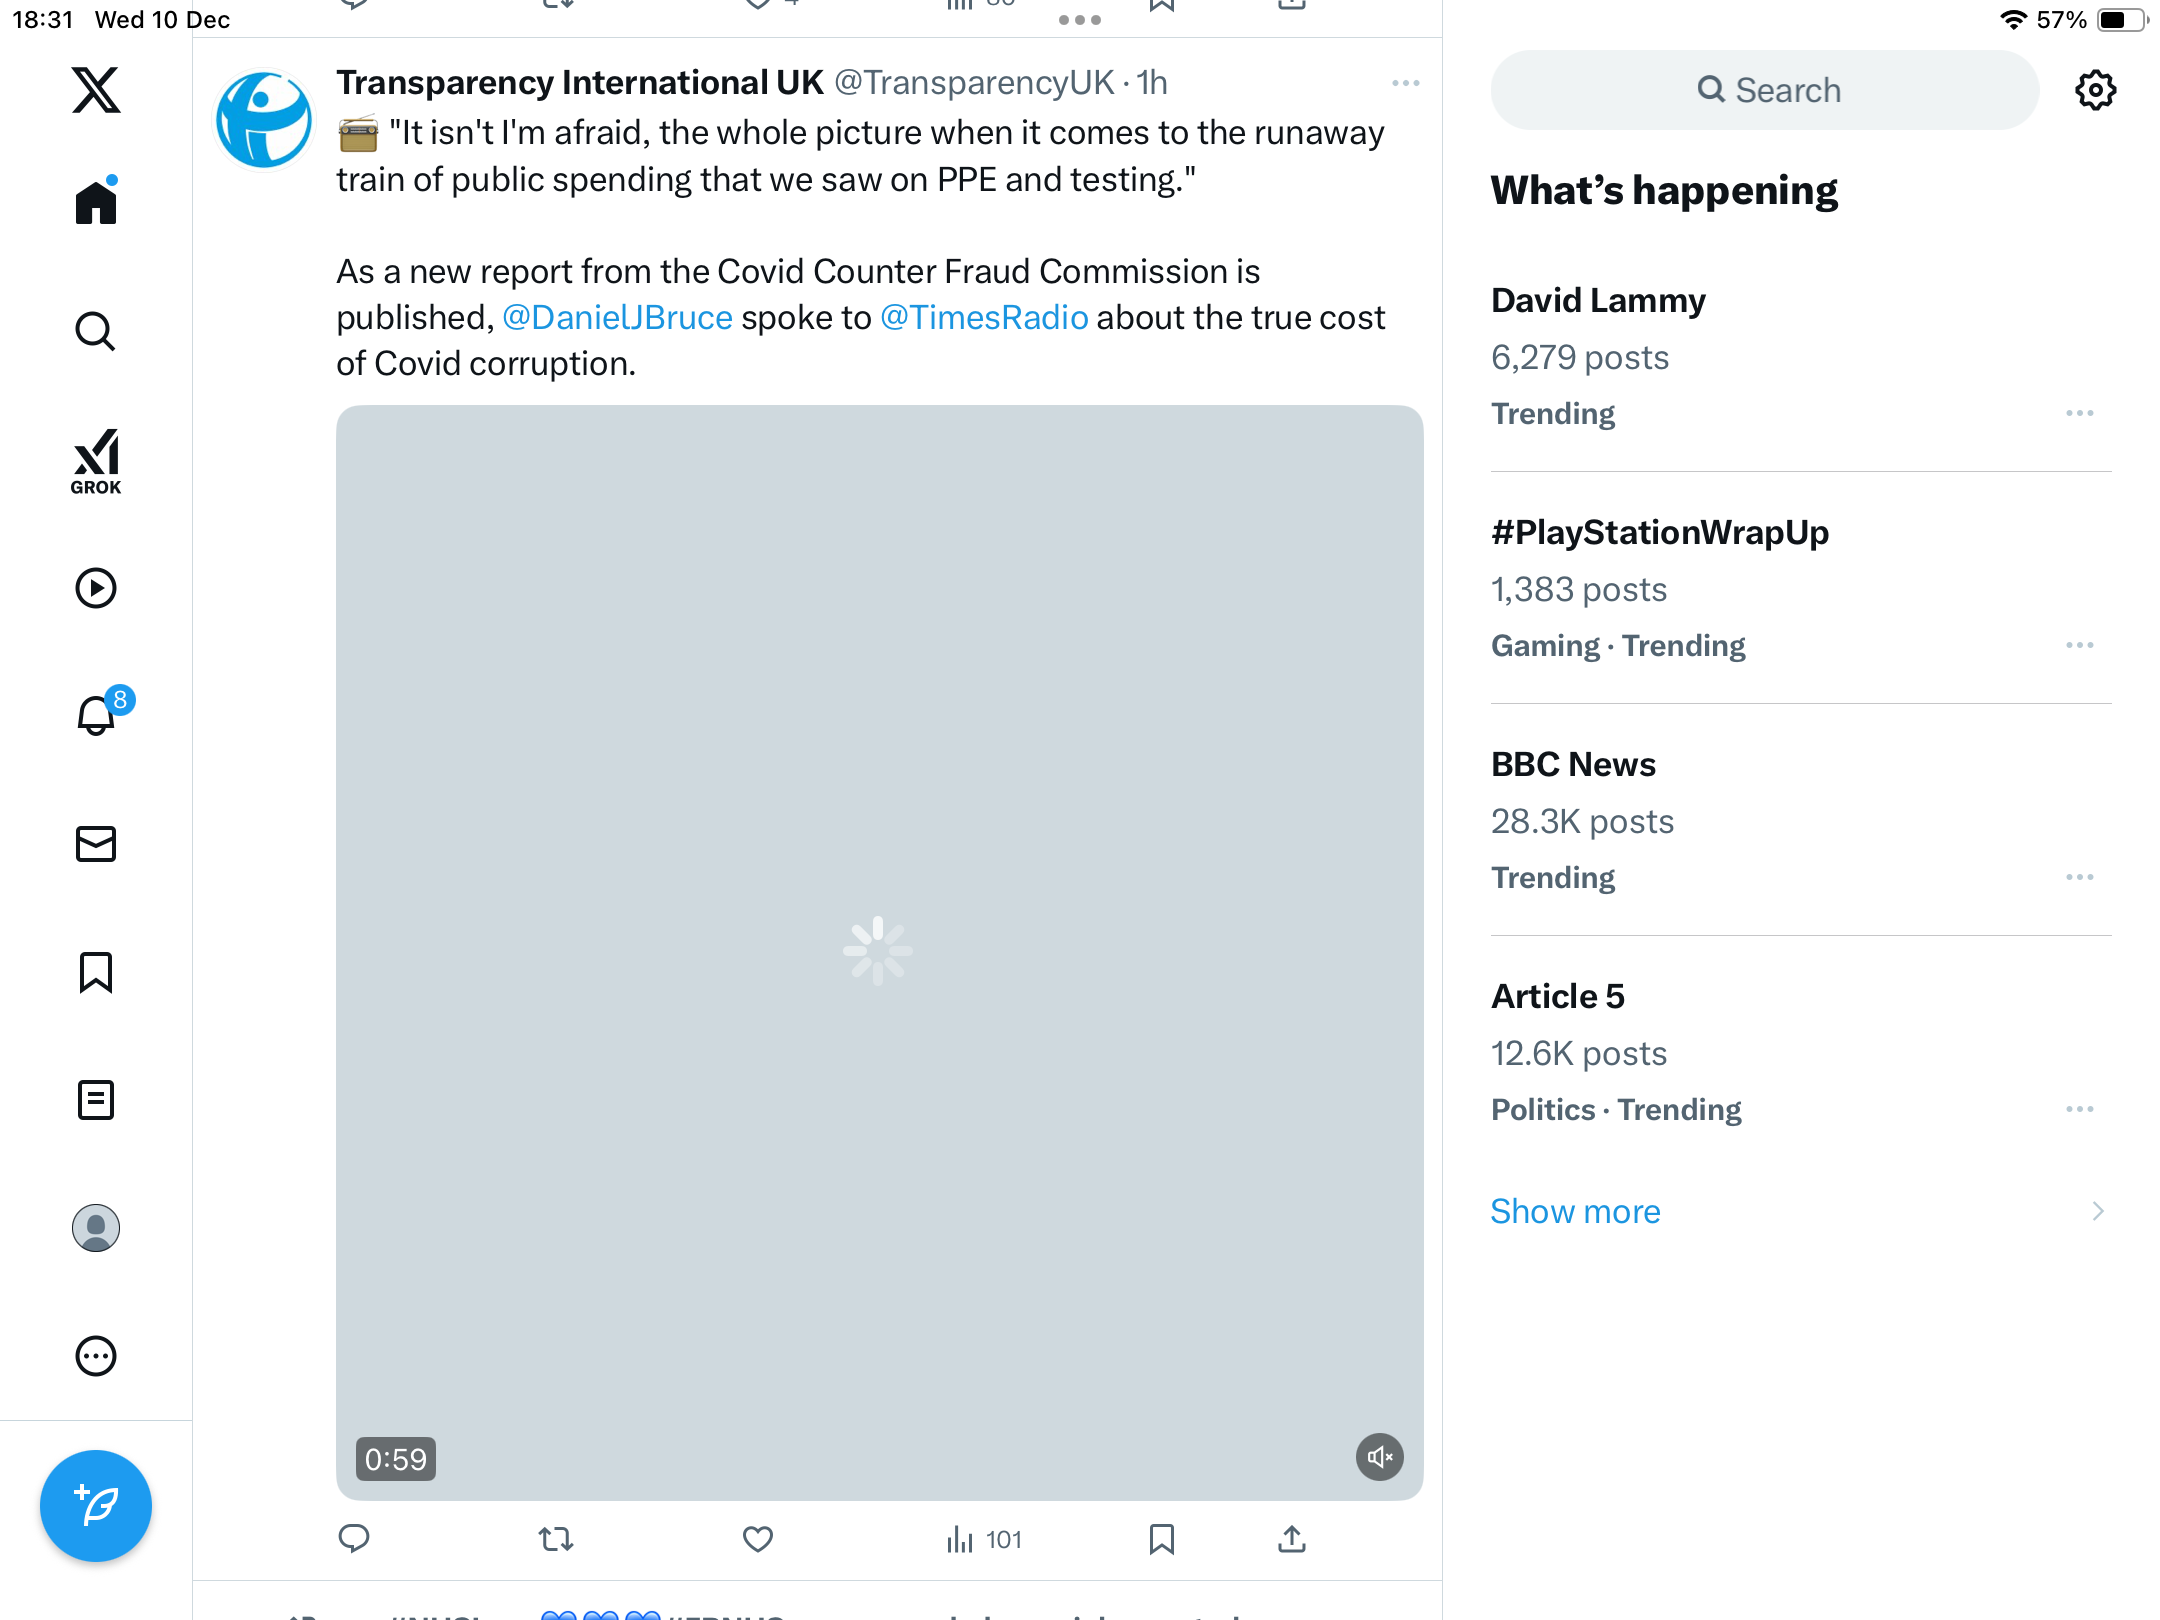
Task: Click Show more trends link
Action: pos(1575,1211)
